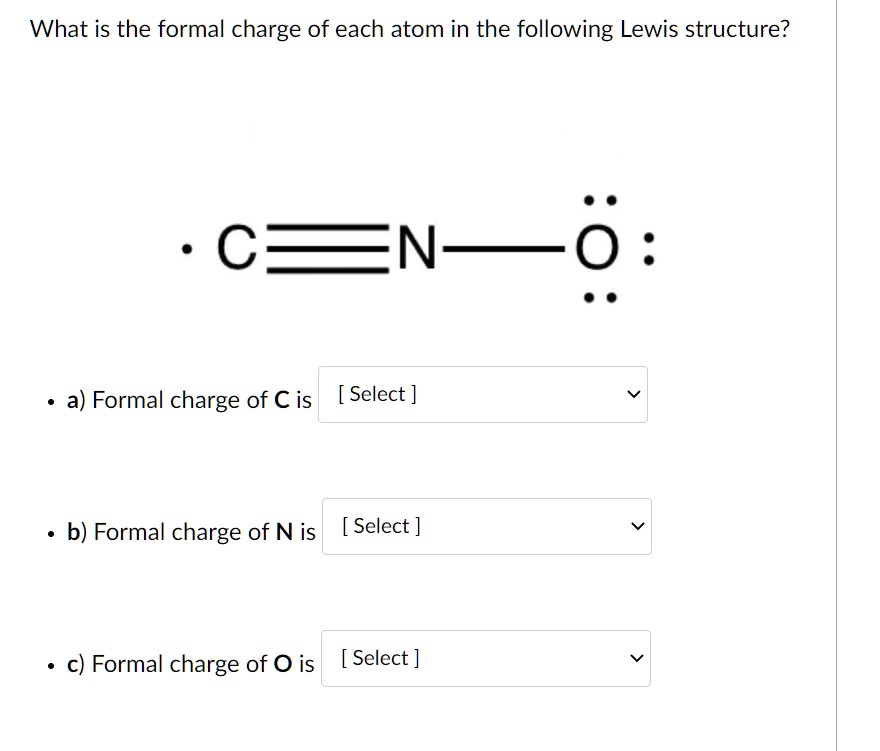Click the bullet point beside option c
This screenshot has width=880, height=751.
pyautogui.click(x=51, y=665)
